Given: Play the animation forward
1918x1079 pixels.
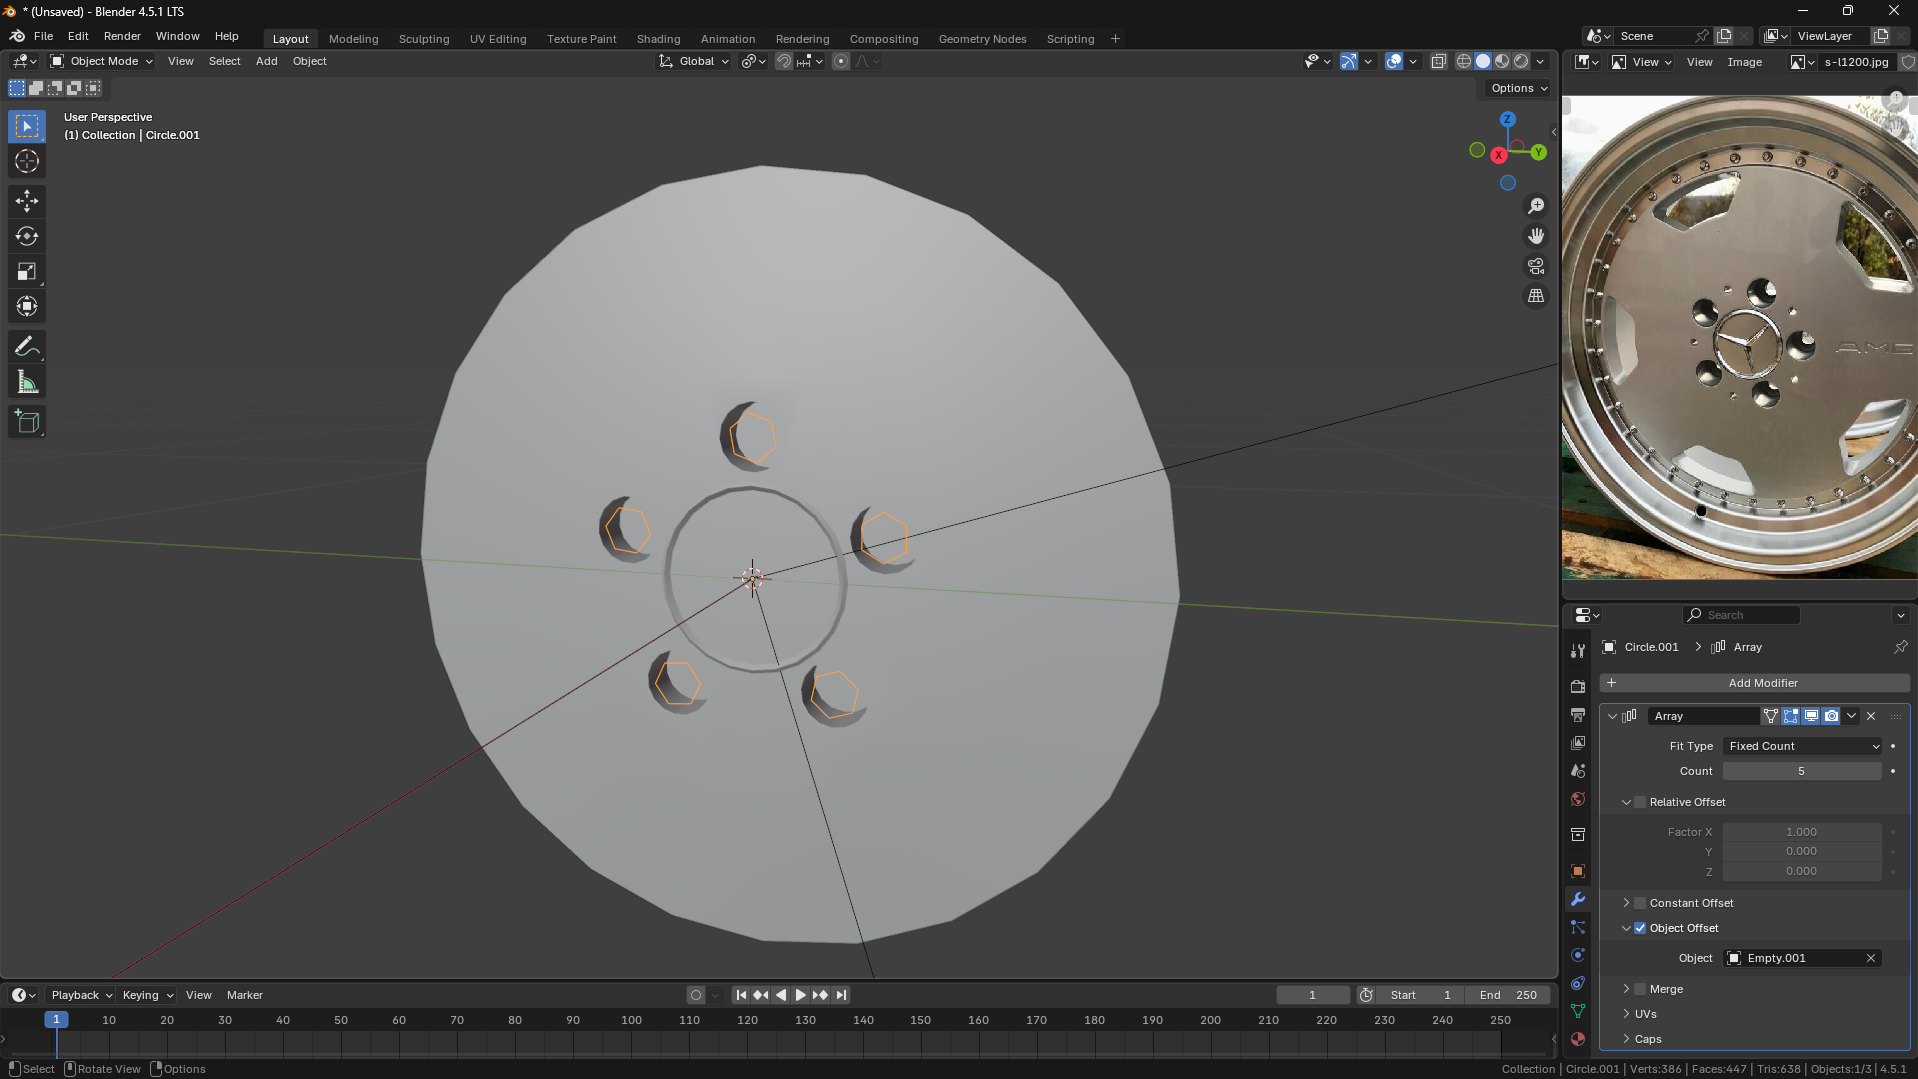Looking at the screenshot, I should pyautogui.click(x=800, y=995).
